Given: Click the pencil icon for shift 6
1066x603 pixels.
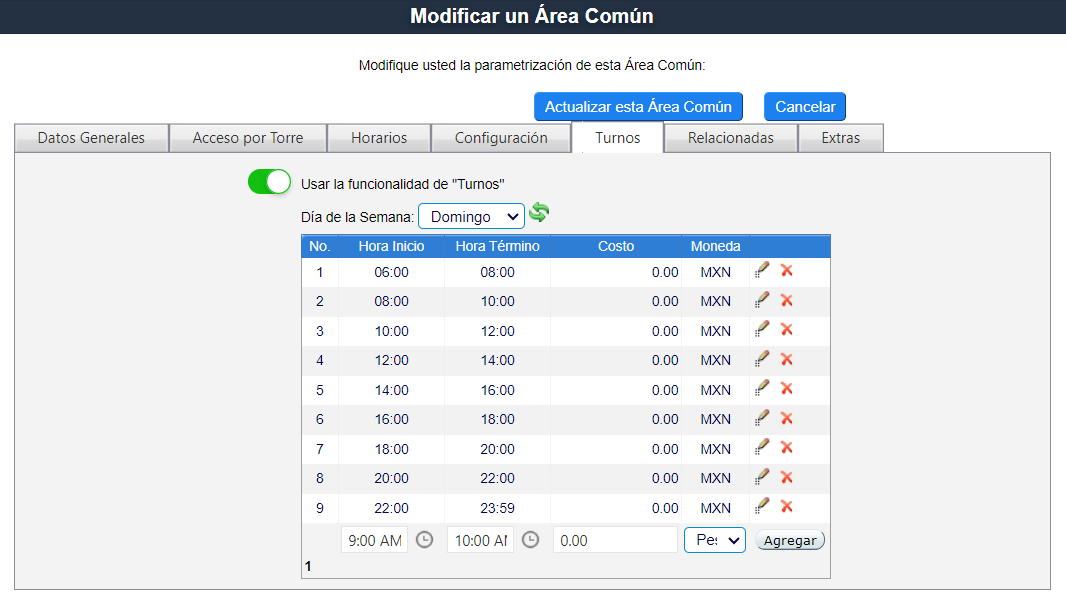Looking at the screenshot, I should click(x=762, y=418).
